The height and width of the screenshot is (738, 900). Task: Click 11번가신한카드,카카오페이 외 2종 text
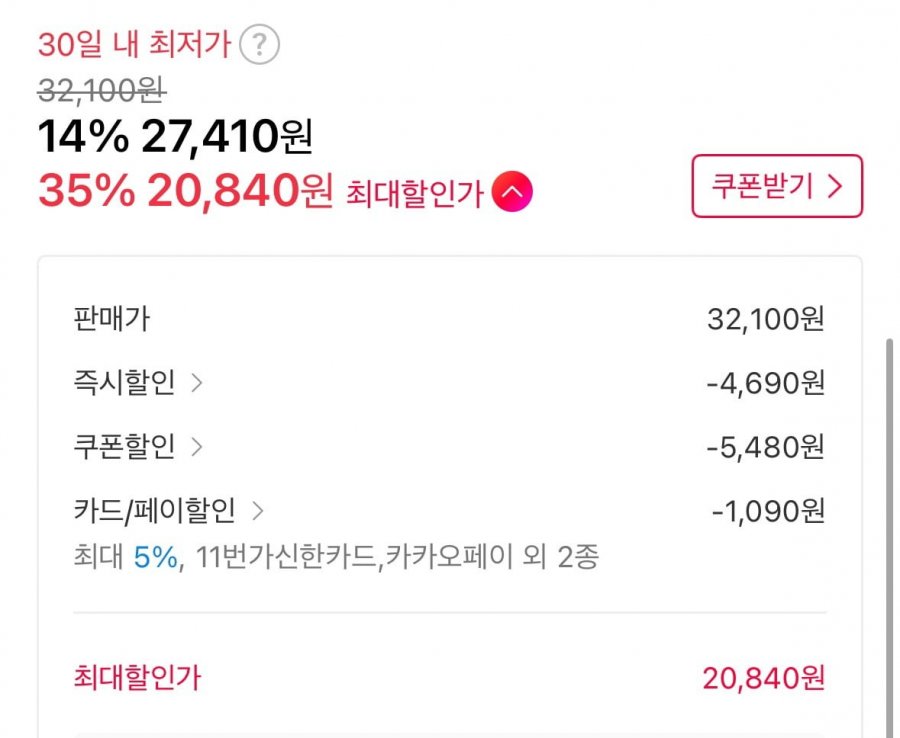click(397, 557)
